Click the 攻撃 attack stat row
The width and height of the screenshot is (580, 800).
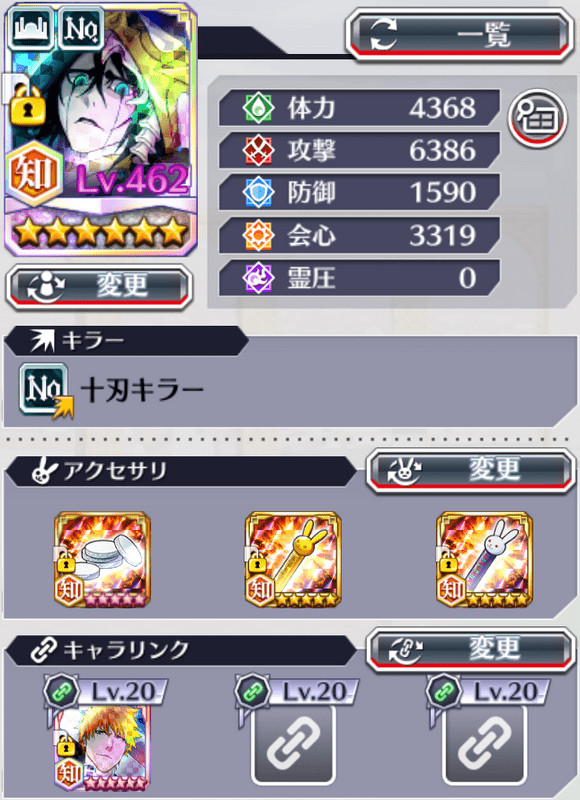click(x=359, y=151)
